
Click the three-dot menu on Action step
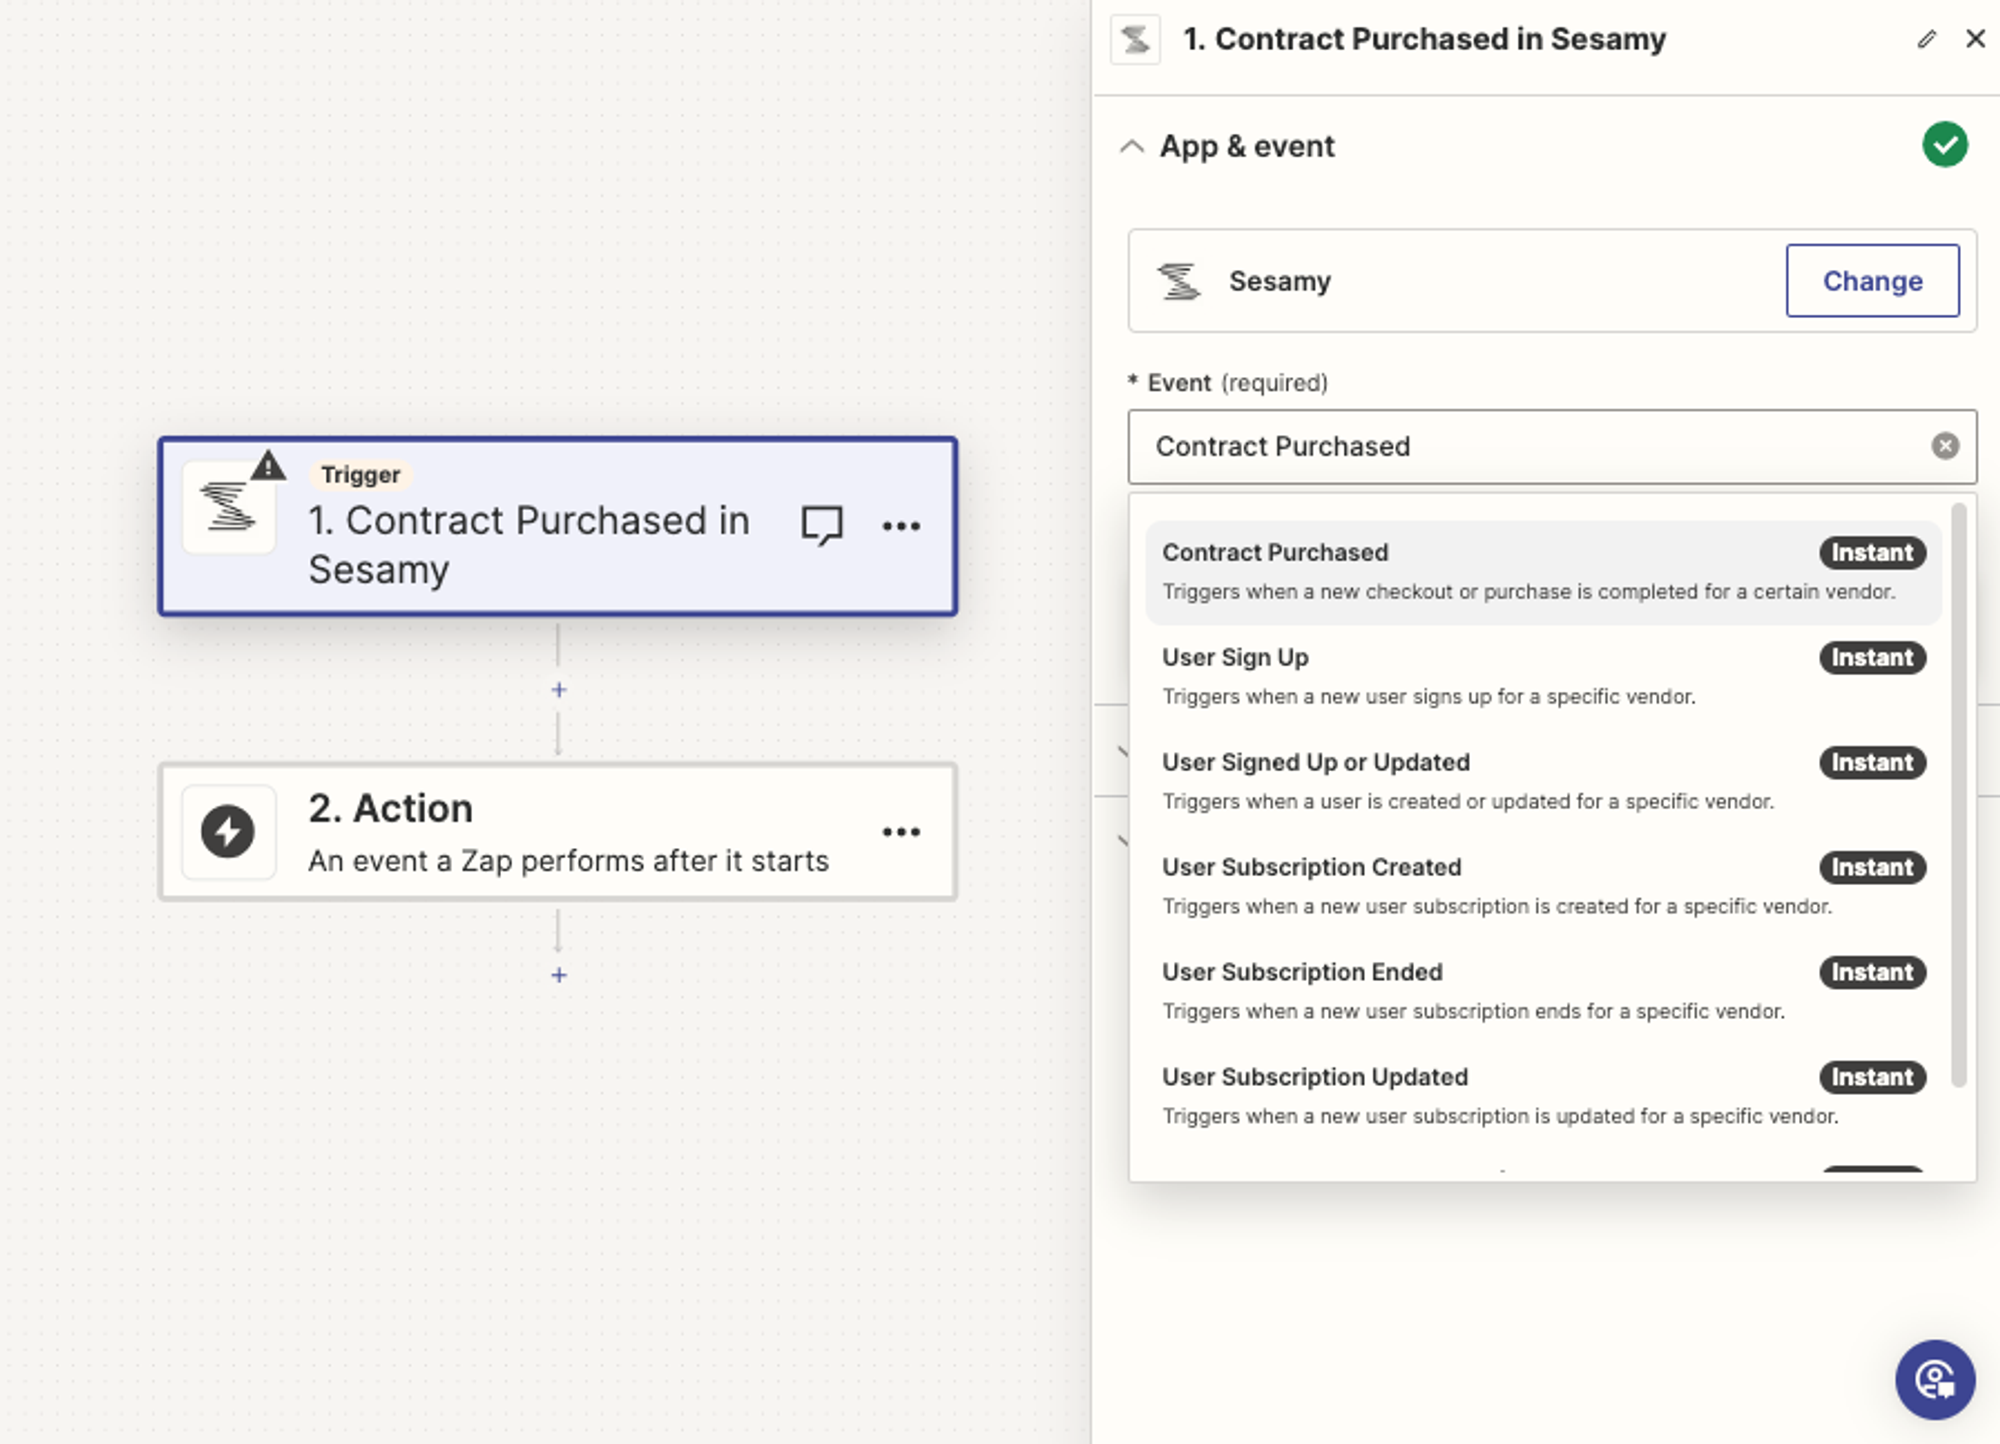[901, 831]
